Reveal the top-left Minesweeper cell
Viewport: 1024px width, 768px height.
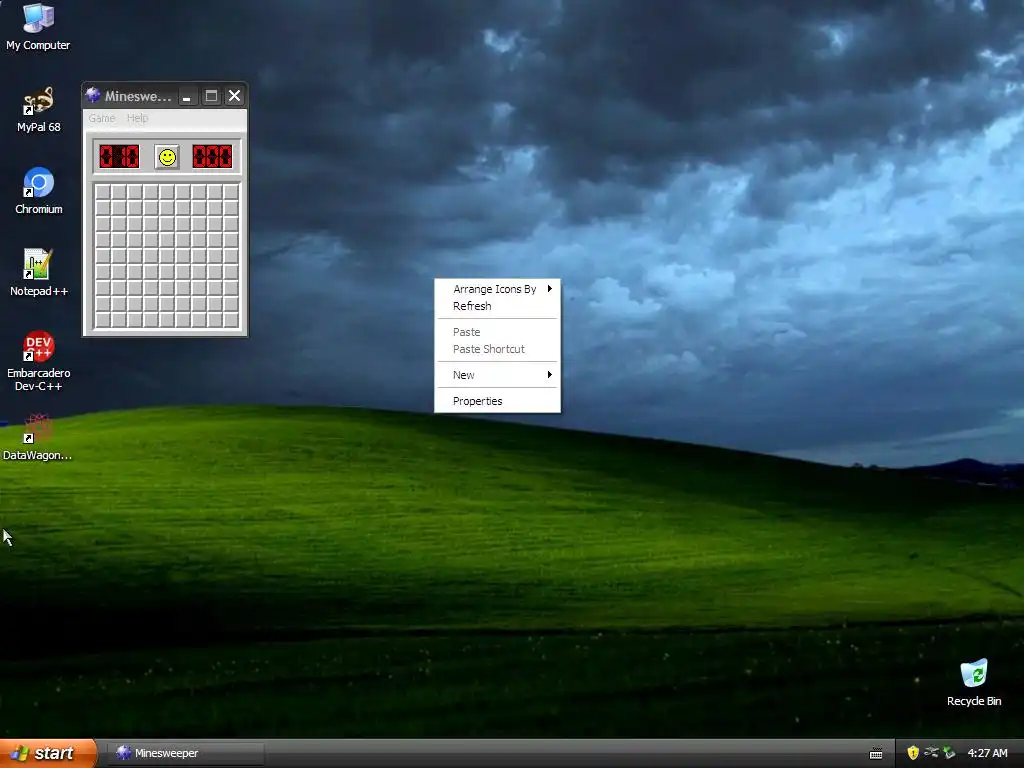click(x=103, y=192)
